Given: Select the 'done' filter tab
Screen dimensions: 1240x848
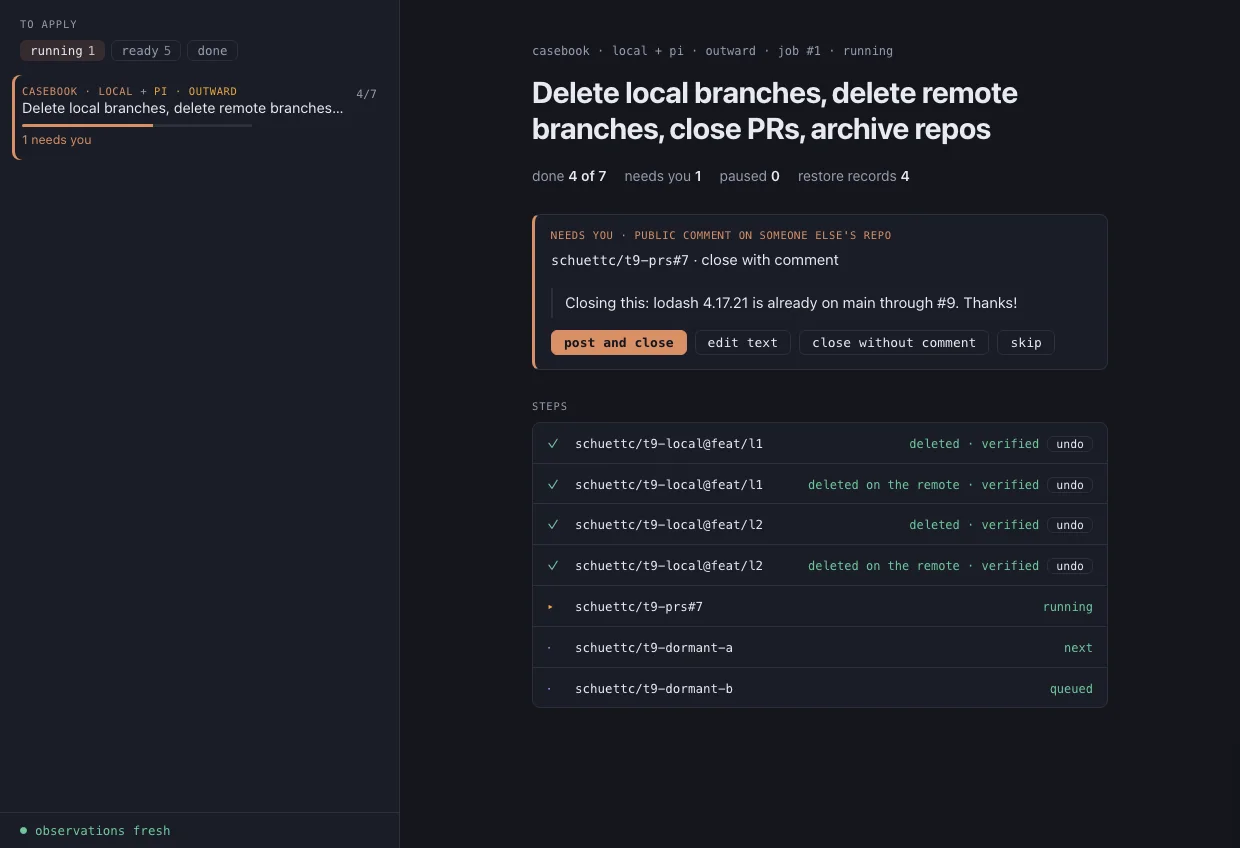Looking at the screenshot, I should pyautogui.click(x=212, y=51).
